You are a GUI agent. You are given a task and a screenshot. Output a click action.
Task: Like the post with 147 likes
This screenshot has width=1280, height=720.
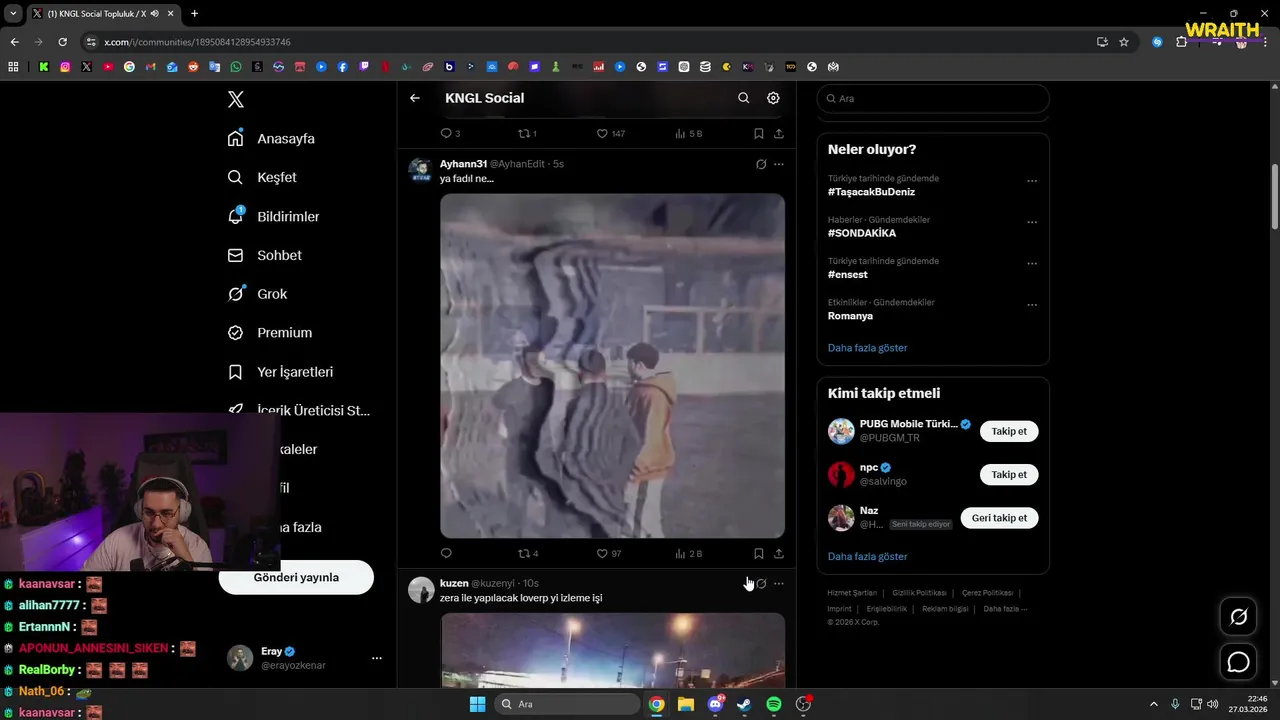coord(610,133)
